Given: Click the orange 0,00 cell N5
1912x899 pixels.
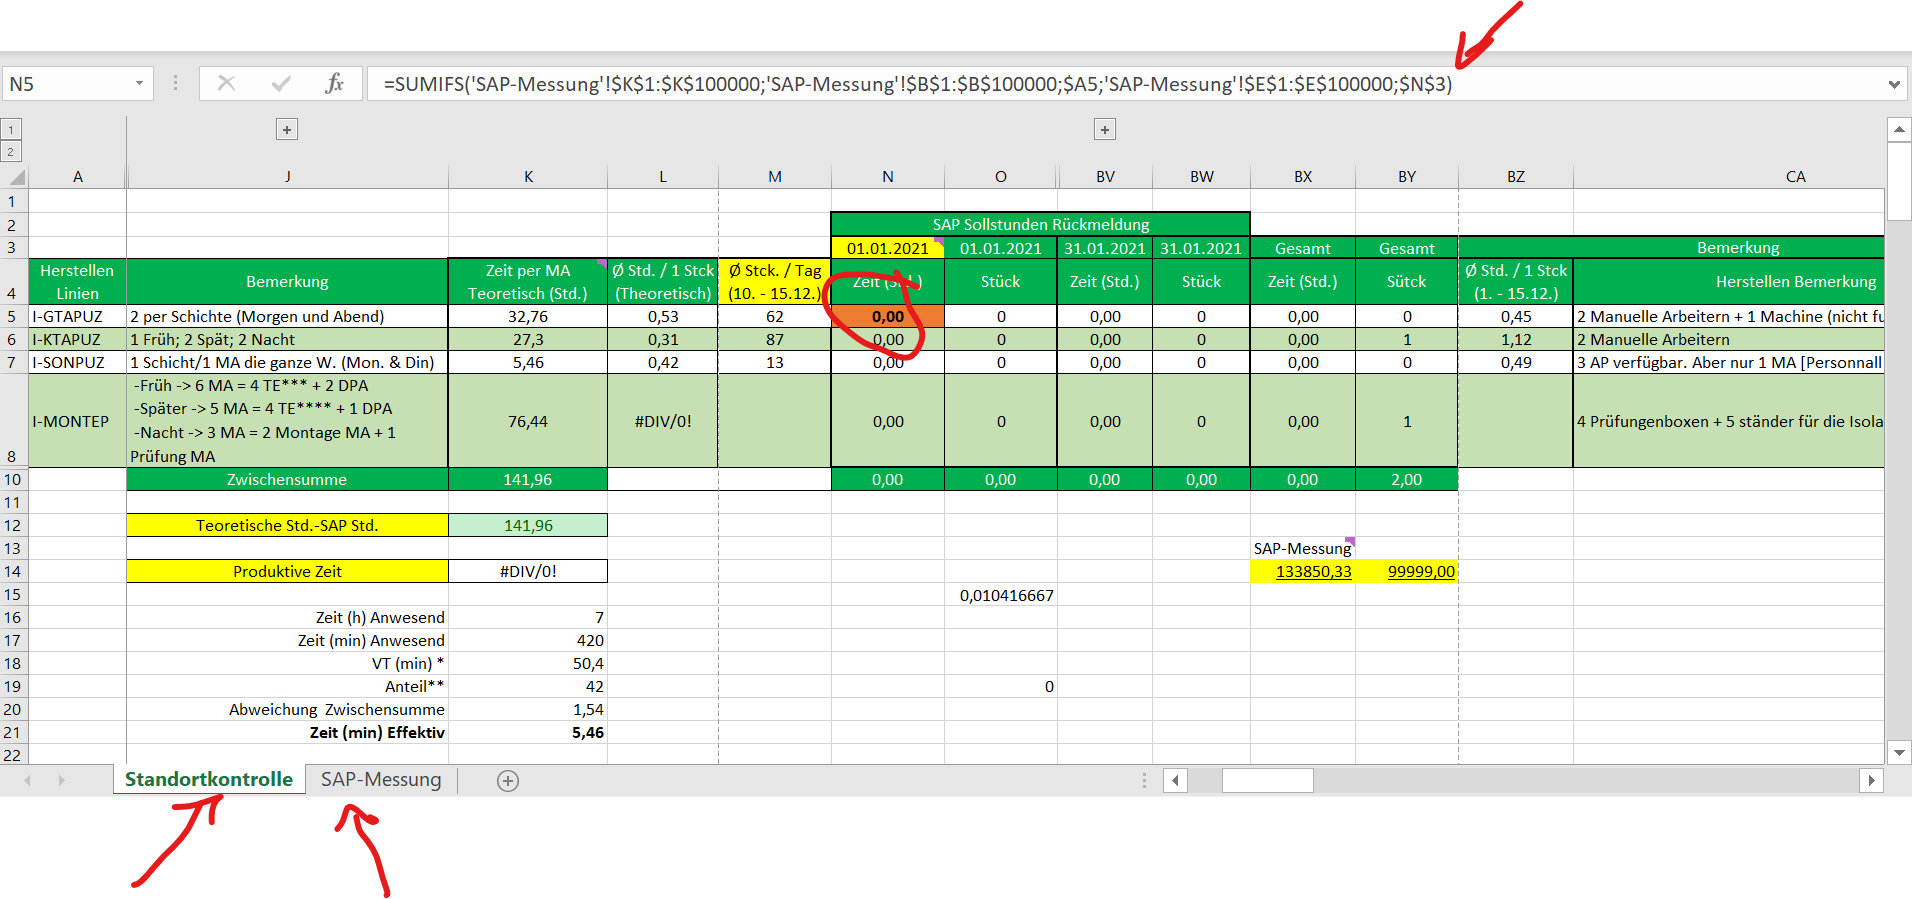Looking at the screenshot, I should tap(887, 316).
